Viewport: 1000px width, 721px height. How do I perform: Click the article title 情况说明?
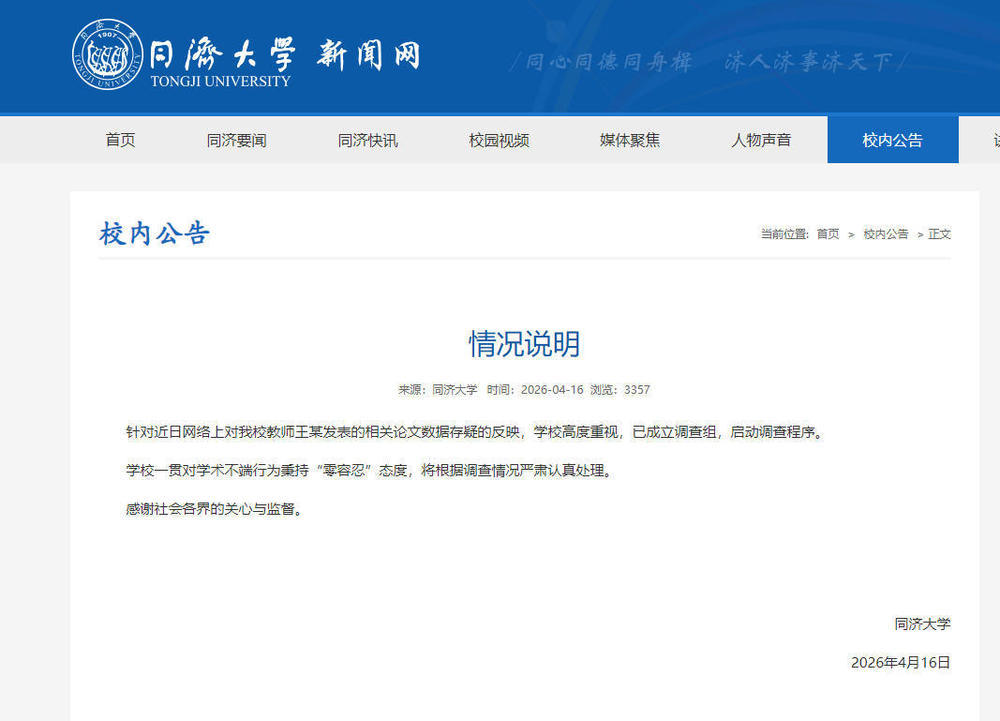(524, 343)
